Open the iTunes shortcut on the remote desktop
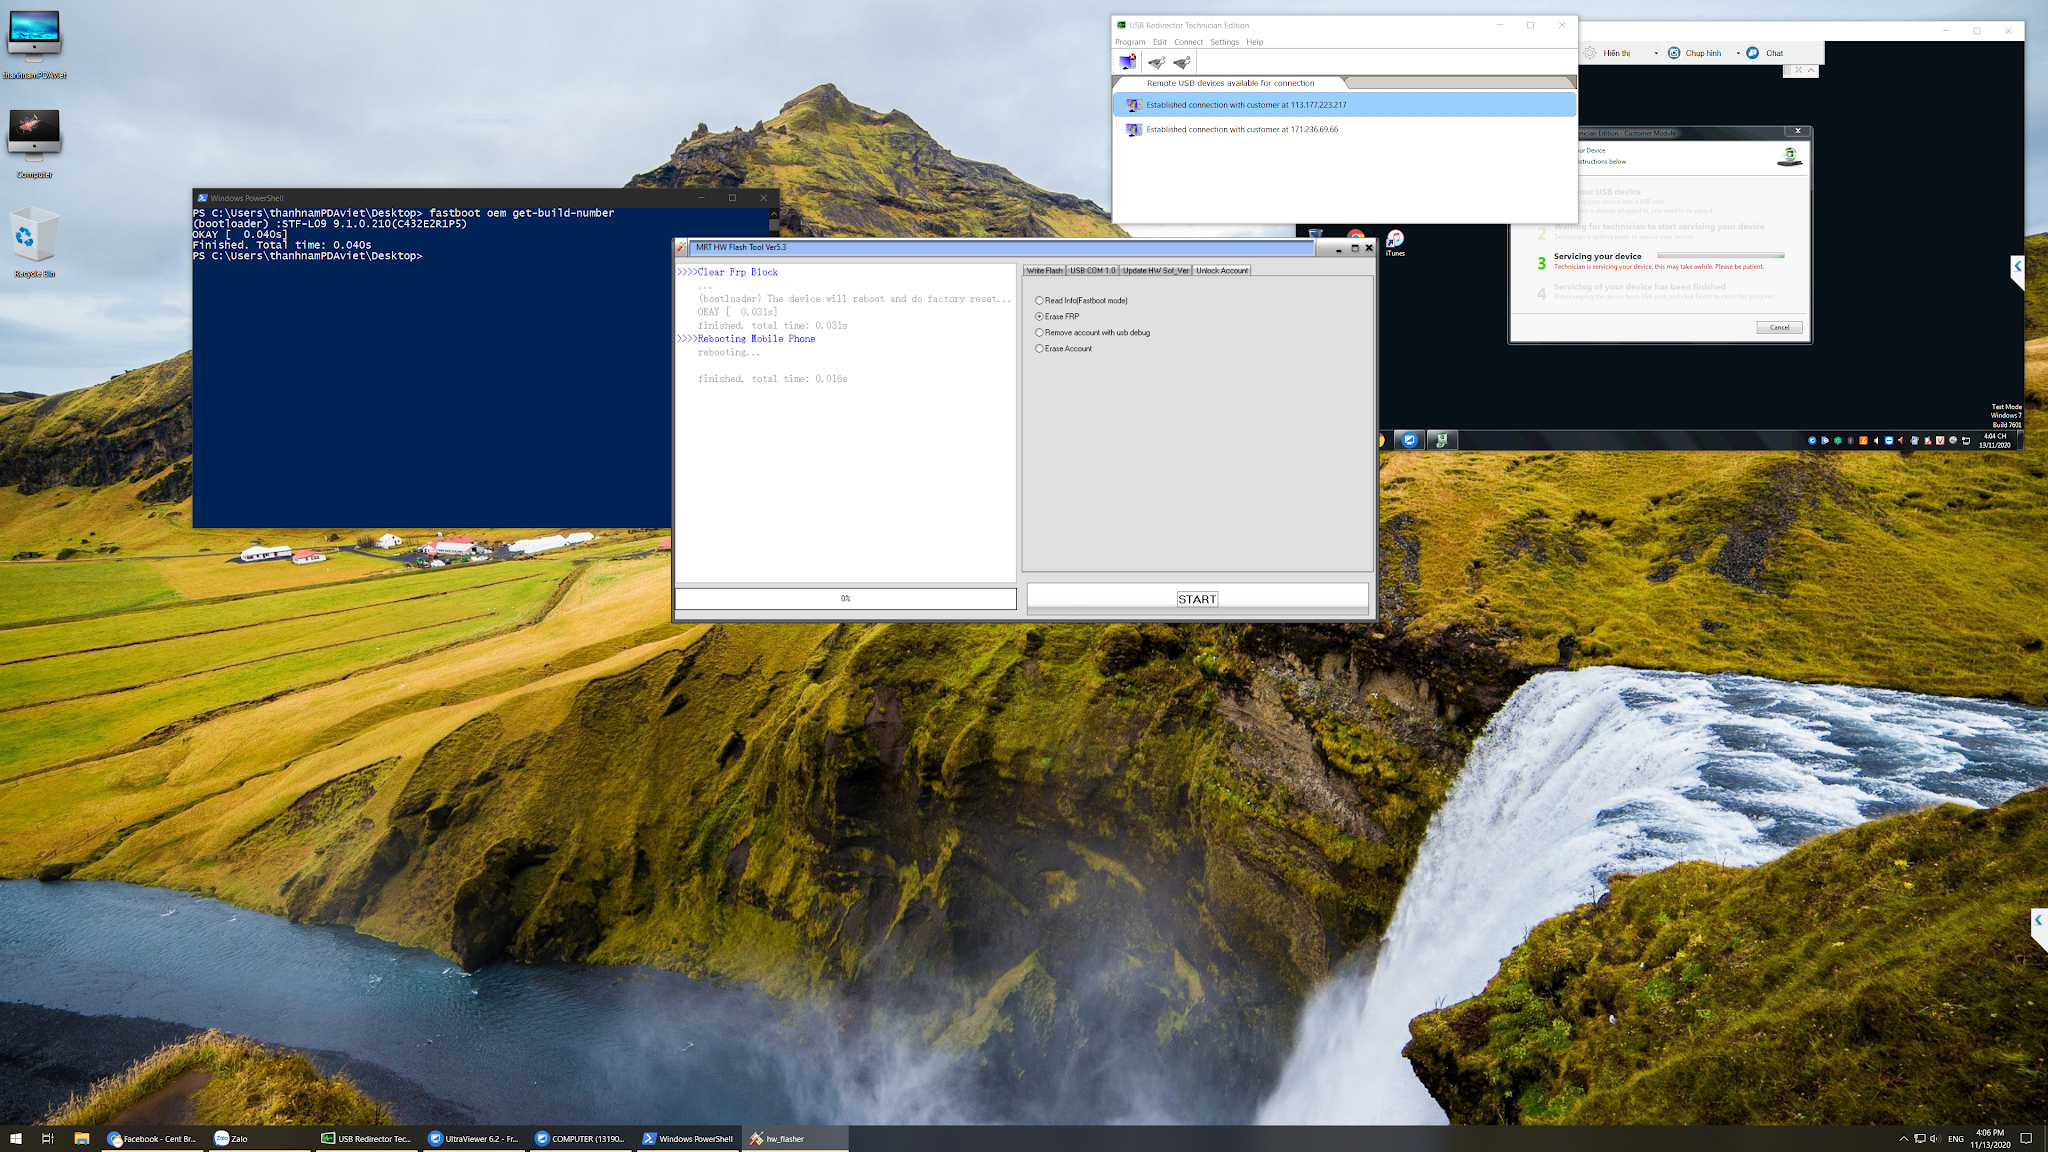 pyautogui.click(x=1395, y=240)
